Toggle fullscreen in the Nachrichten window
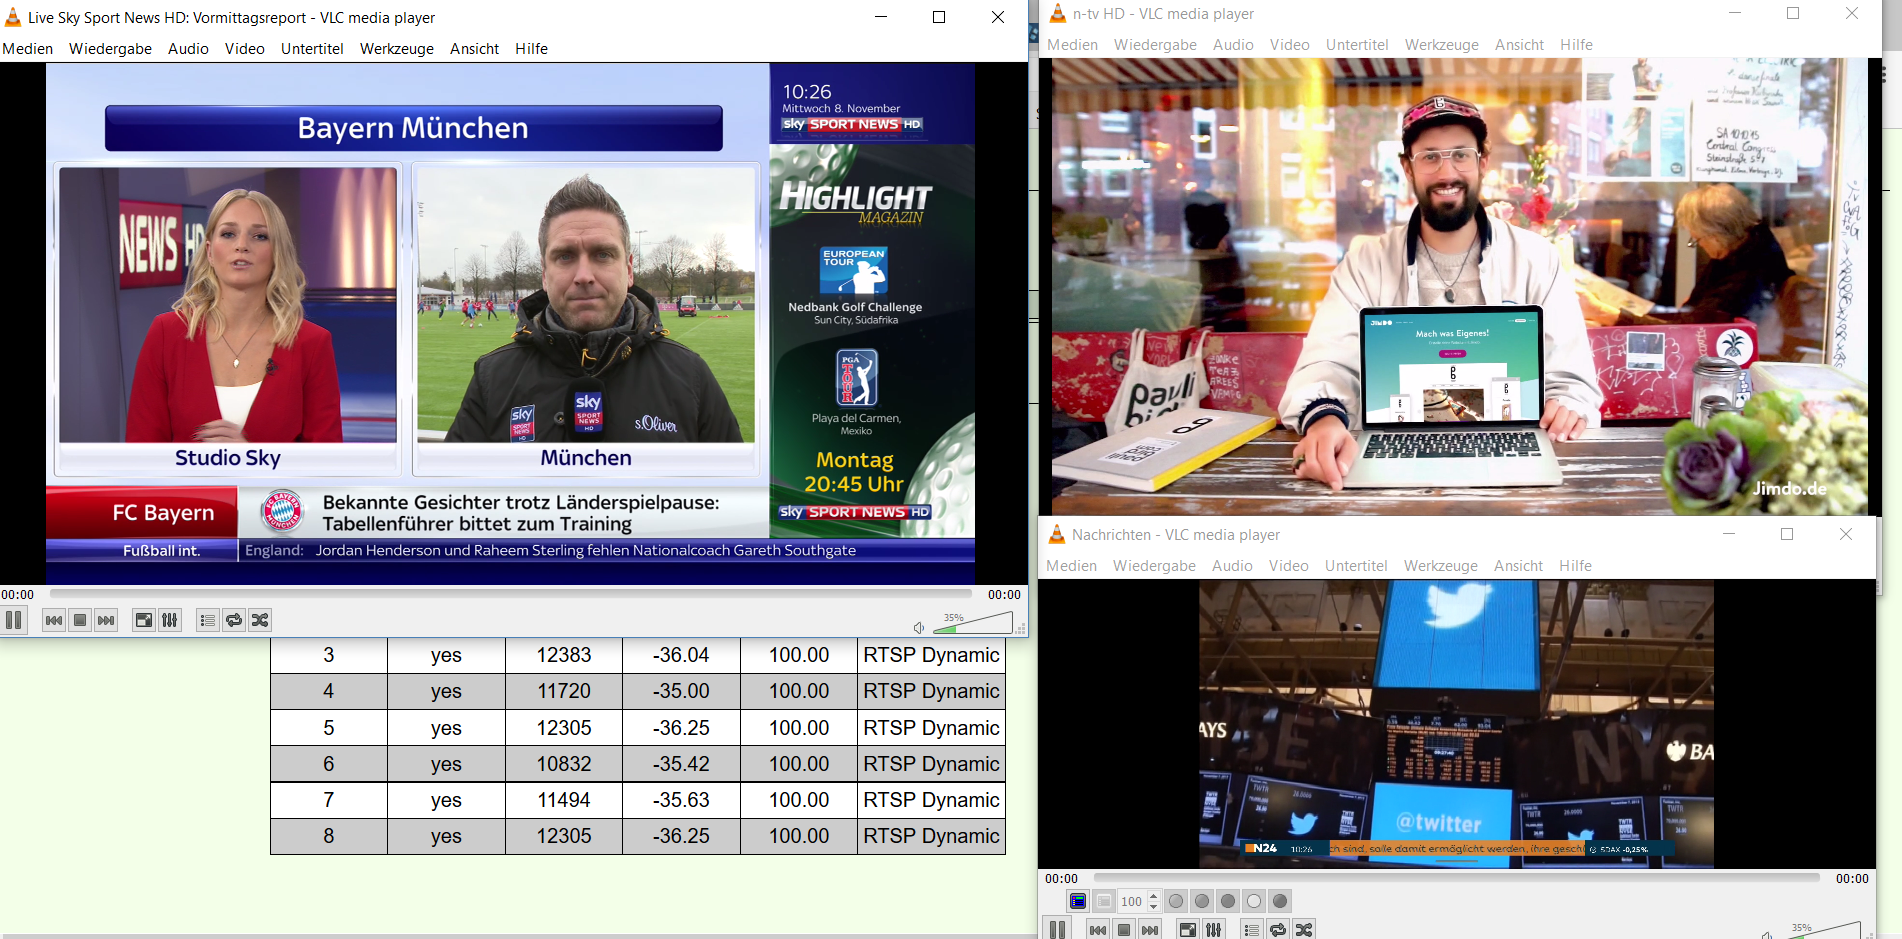Image resolution: width=1902 pixels, height=939 pixels. 1188,929
